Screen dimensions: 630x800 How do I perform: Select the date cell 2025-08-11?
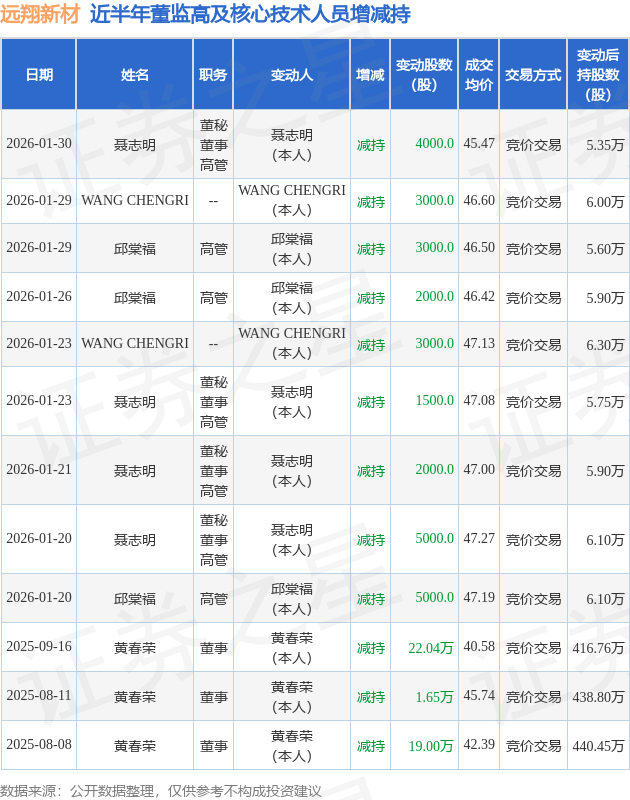click(x=39, y=695)
